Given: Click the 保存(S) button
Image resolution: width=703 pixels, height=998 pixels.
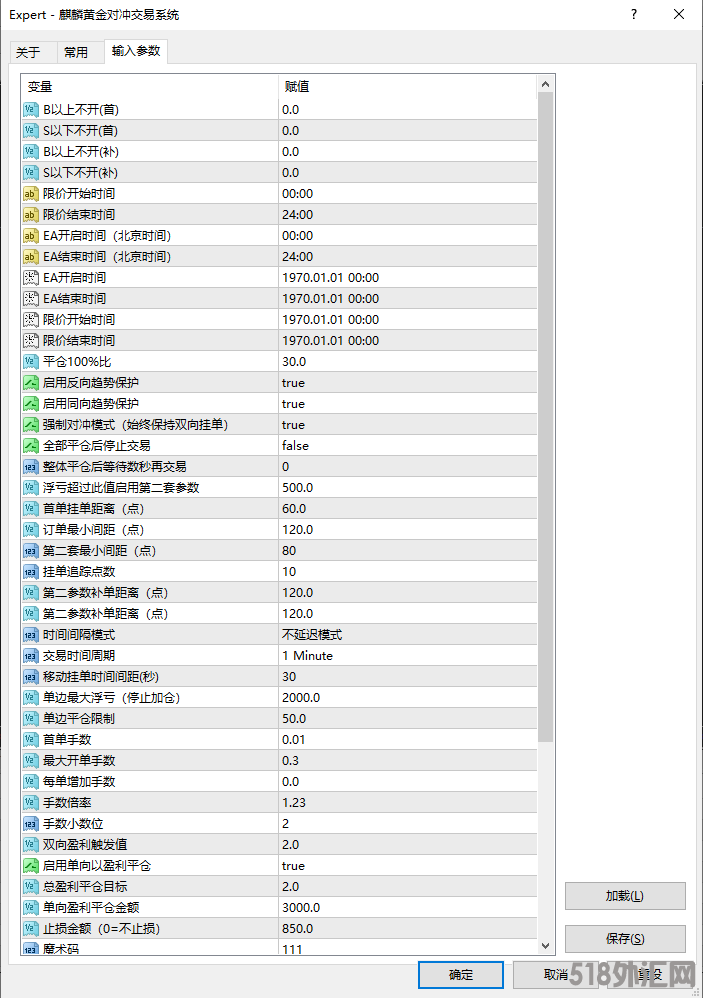Looking at the screenshot, I should tap(625, 938).
